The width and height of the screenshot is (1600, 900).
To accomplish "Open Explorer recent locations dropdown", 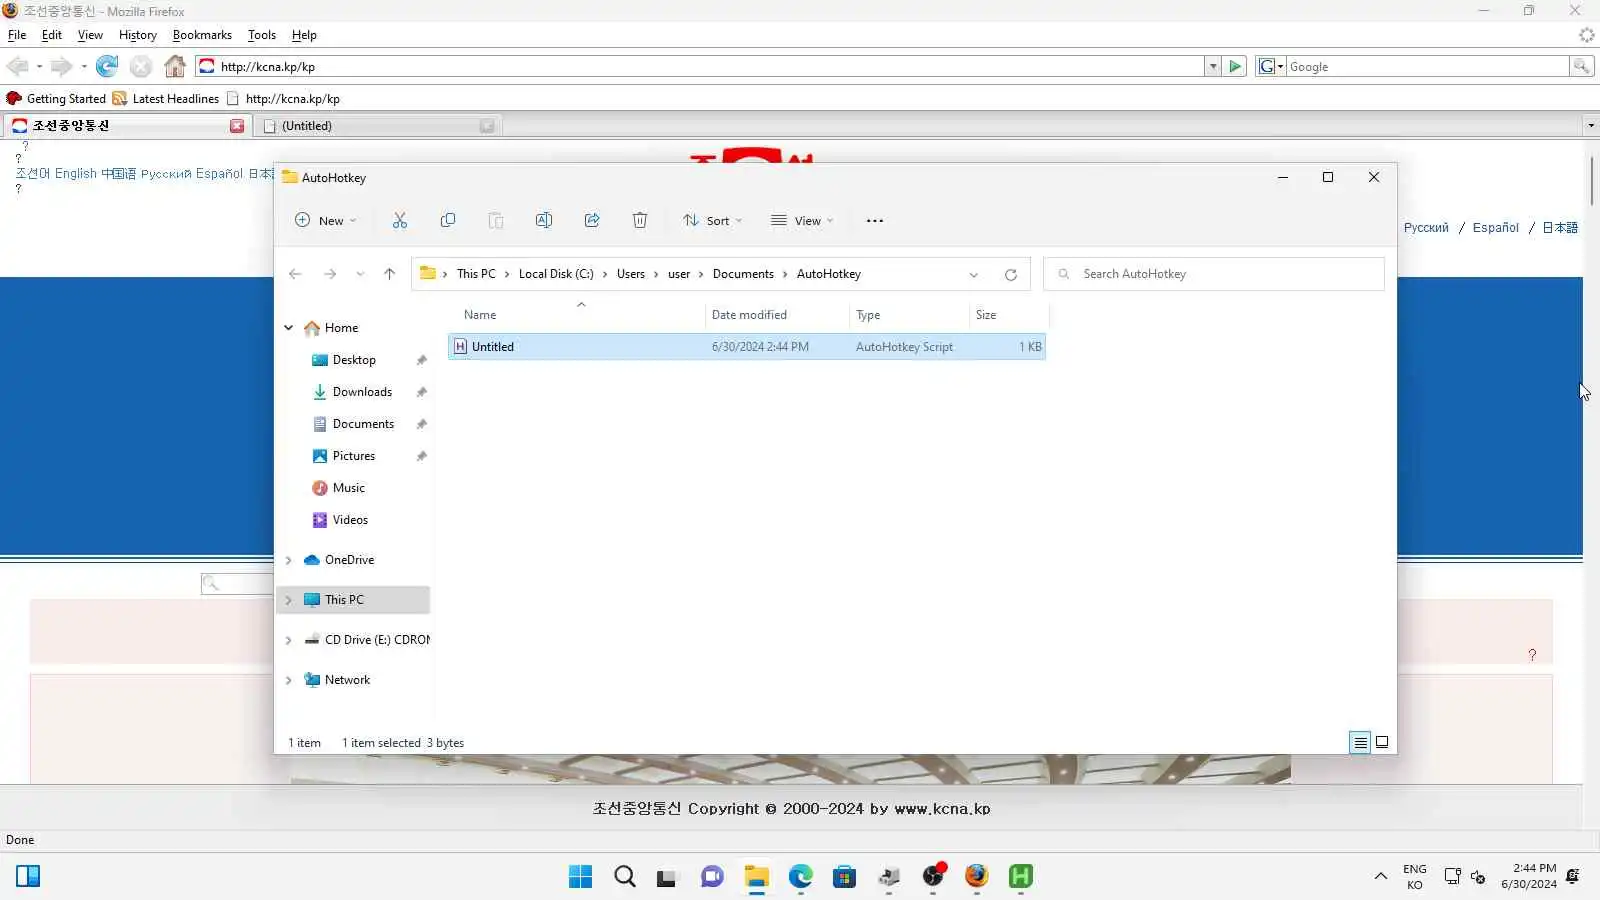I will pyautogui.click(x=360, y=274).
